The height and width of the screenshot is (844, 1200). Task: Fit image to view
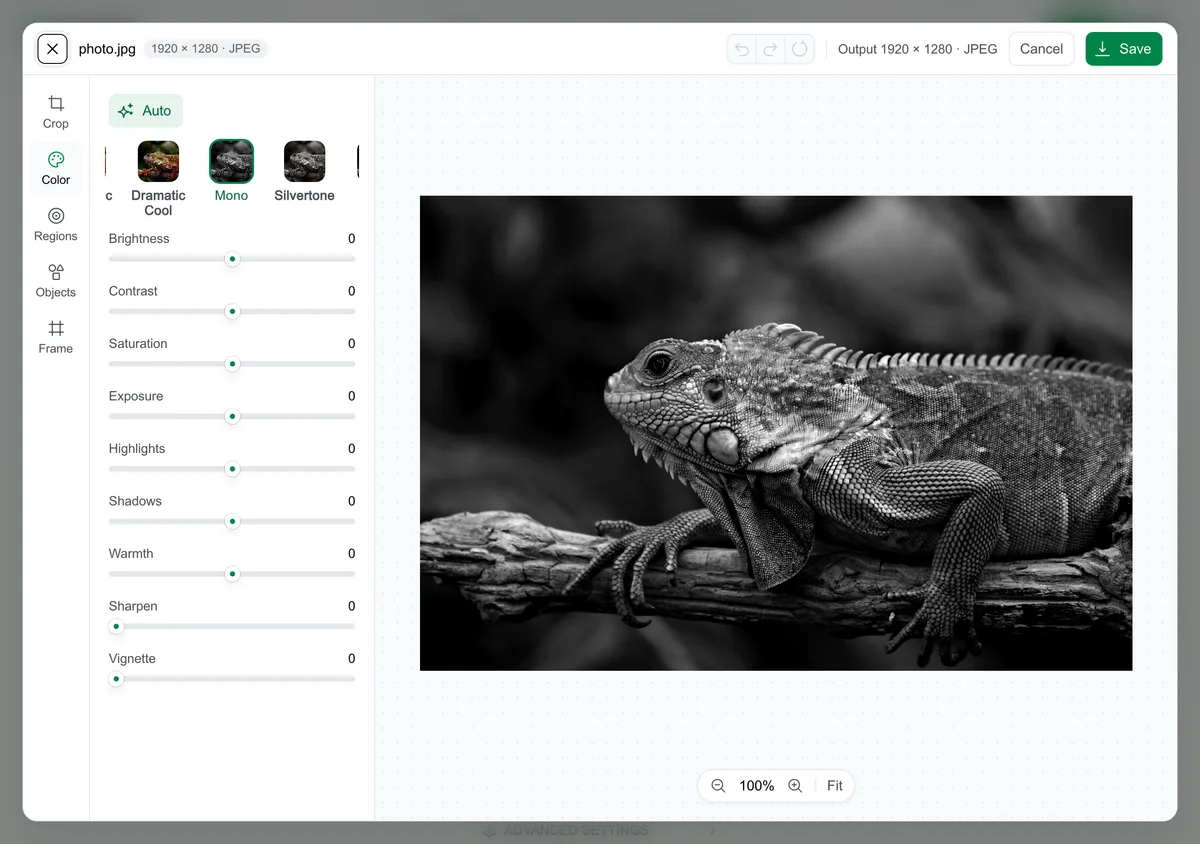pos(835,786)
